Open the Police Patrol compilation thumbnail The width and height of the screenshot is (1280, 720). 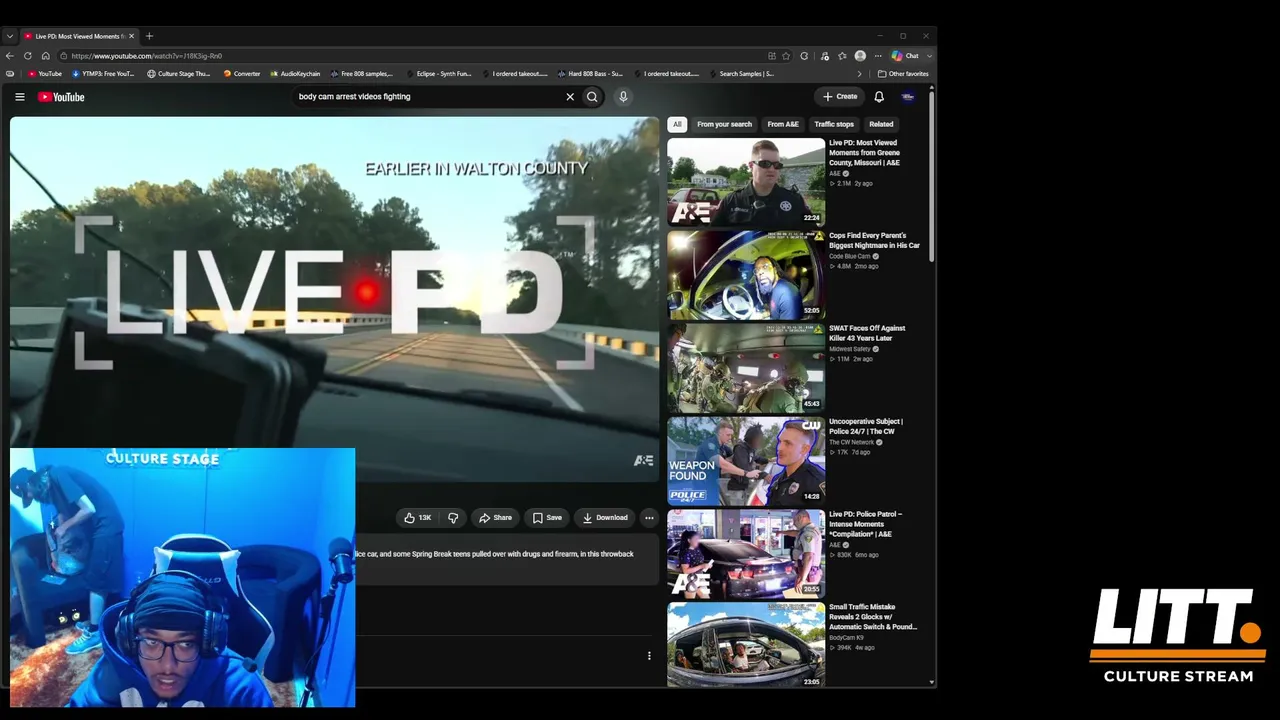coord(746,554)
